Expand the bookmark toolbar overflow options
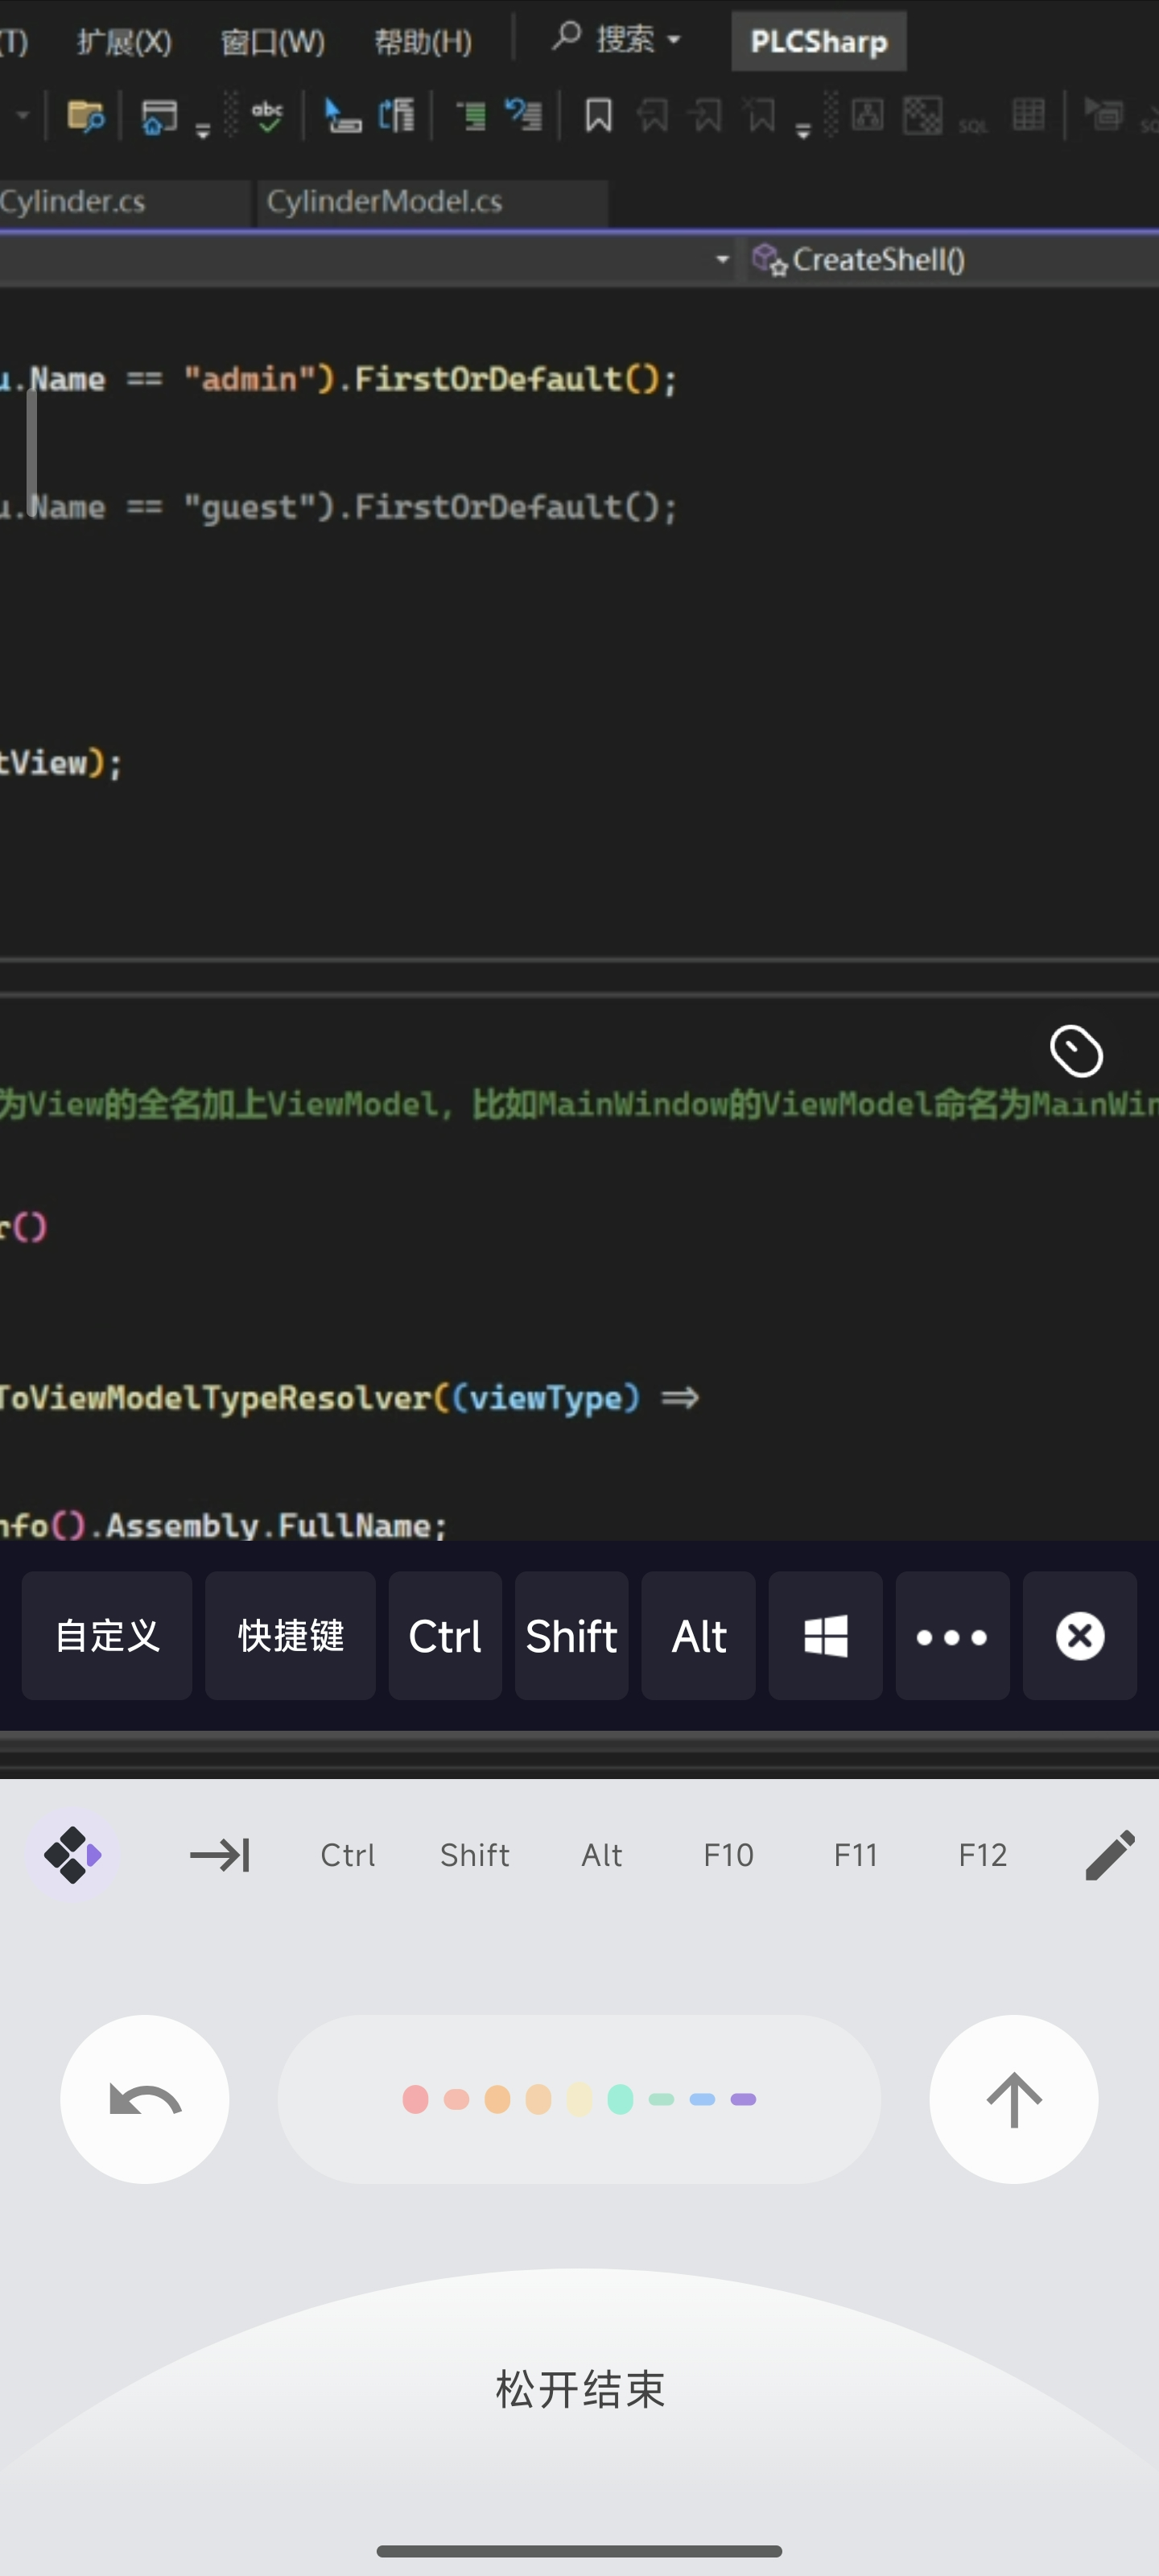1159x2576 pixels. (x=802, y=131)
